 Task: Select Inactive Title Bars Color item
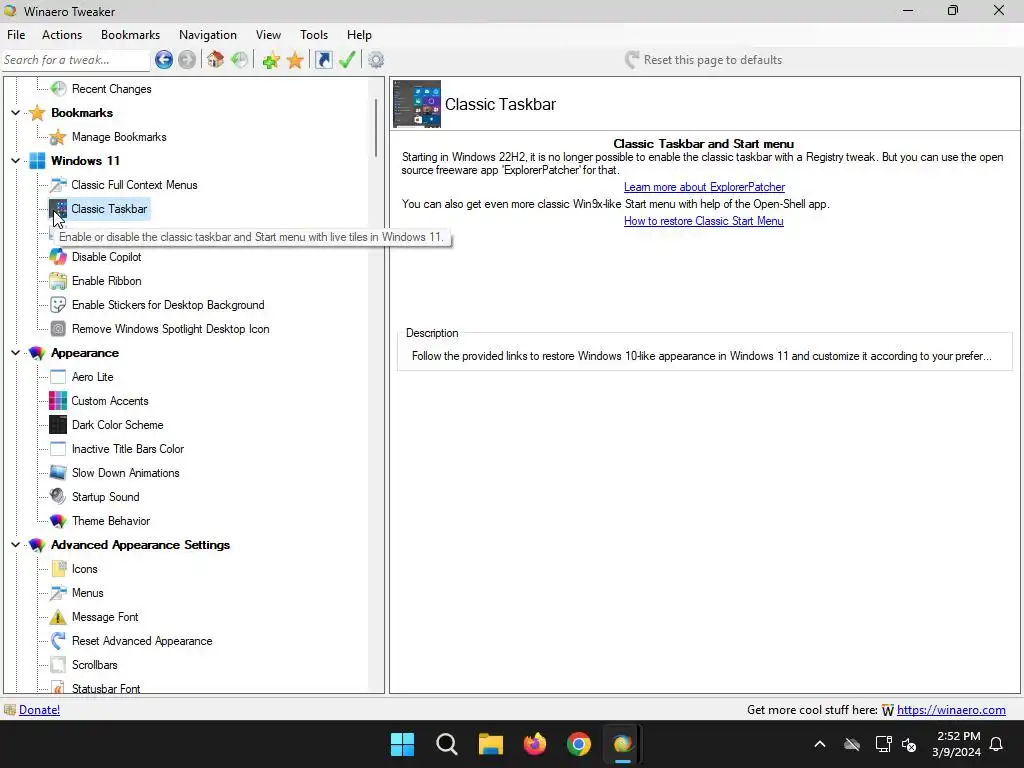click(128, 449)
